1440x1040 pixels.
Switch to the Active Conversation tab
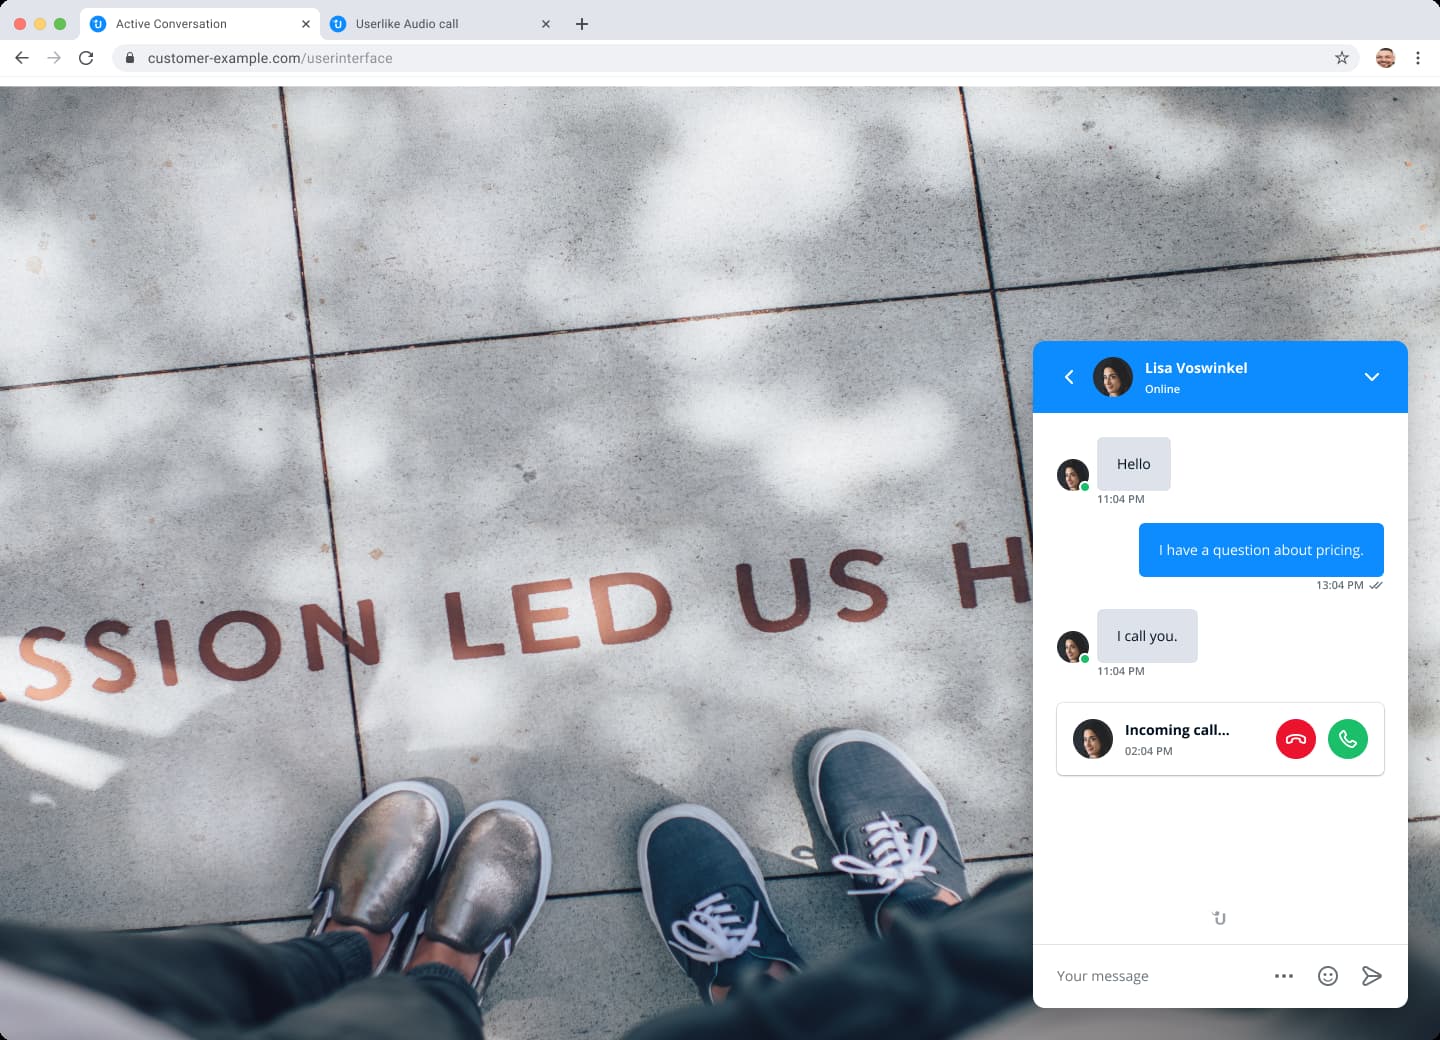200,24
